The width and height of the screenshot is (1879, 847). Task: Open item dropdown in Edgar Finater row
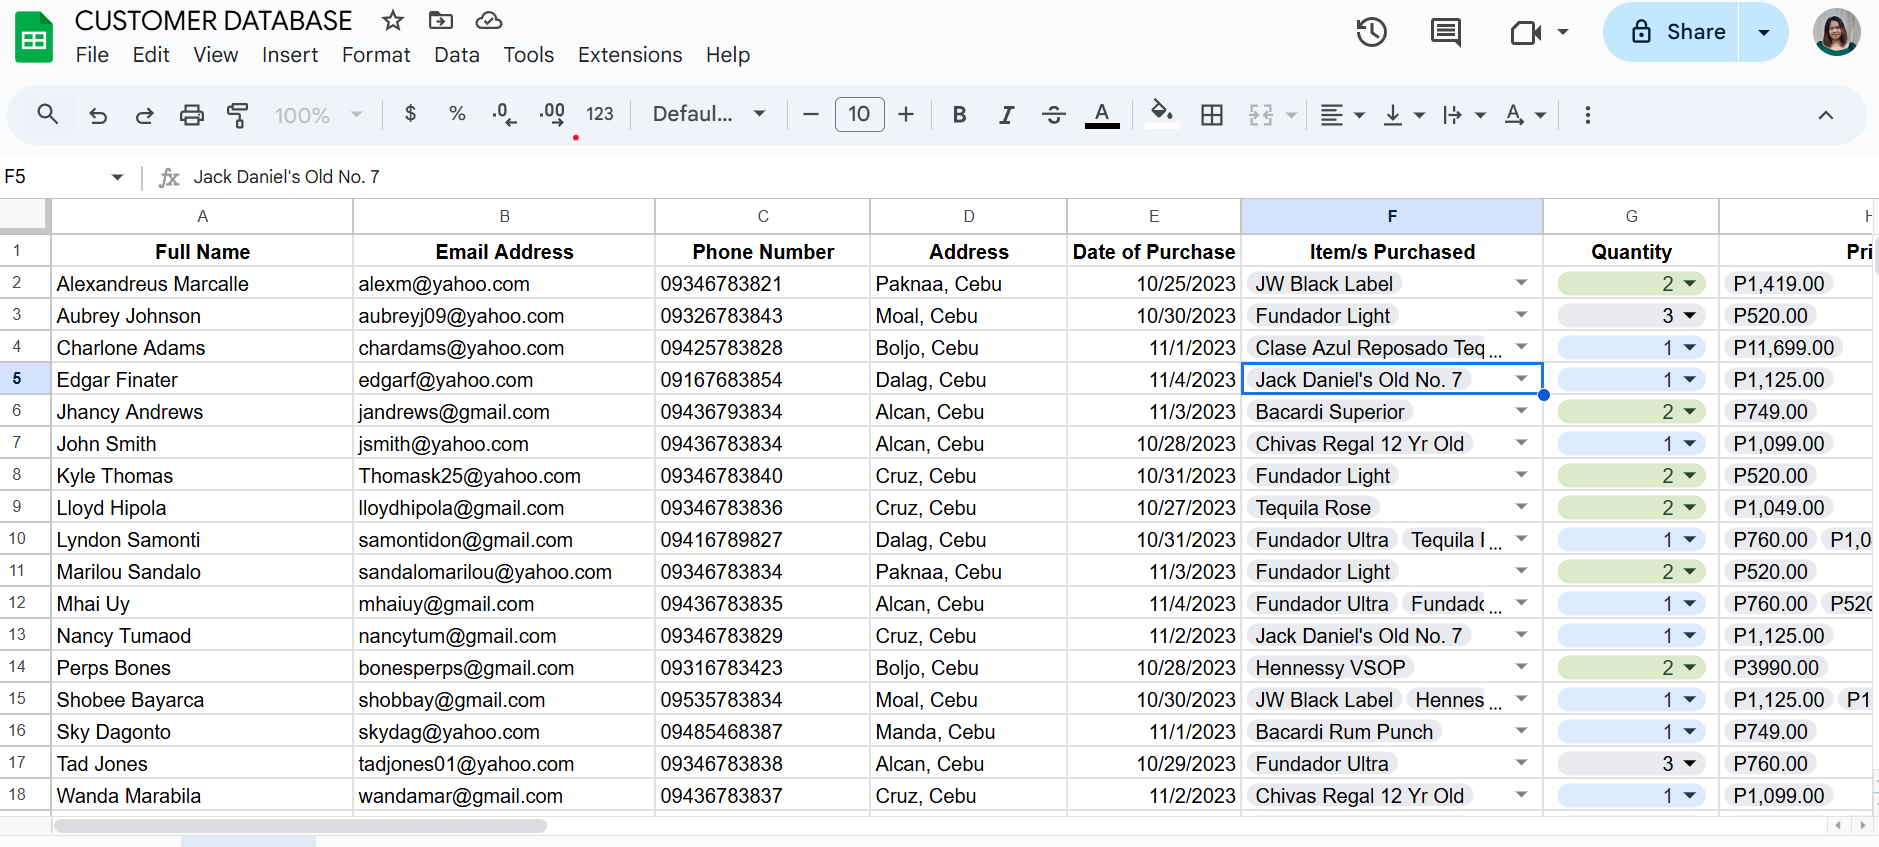click(x=1521, y=379)
